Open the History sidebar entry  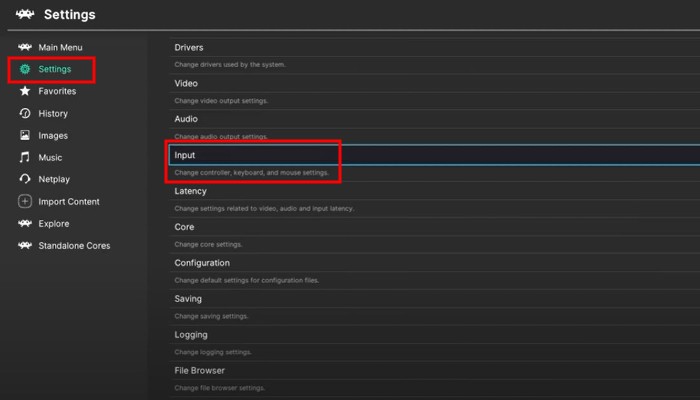point(53,113)
